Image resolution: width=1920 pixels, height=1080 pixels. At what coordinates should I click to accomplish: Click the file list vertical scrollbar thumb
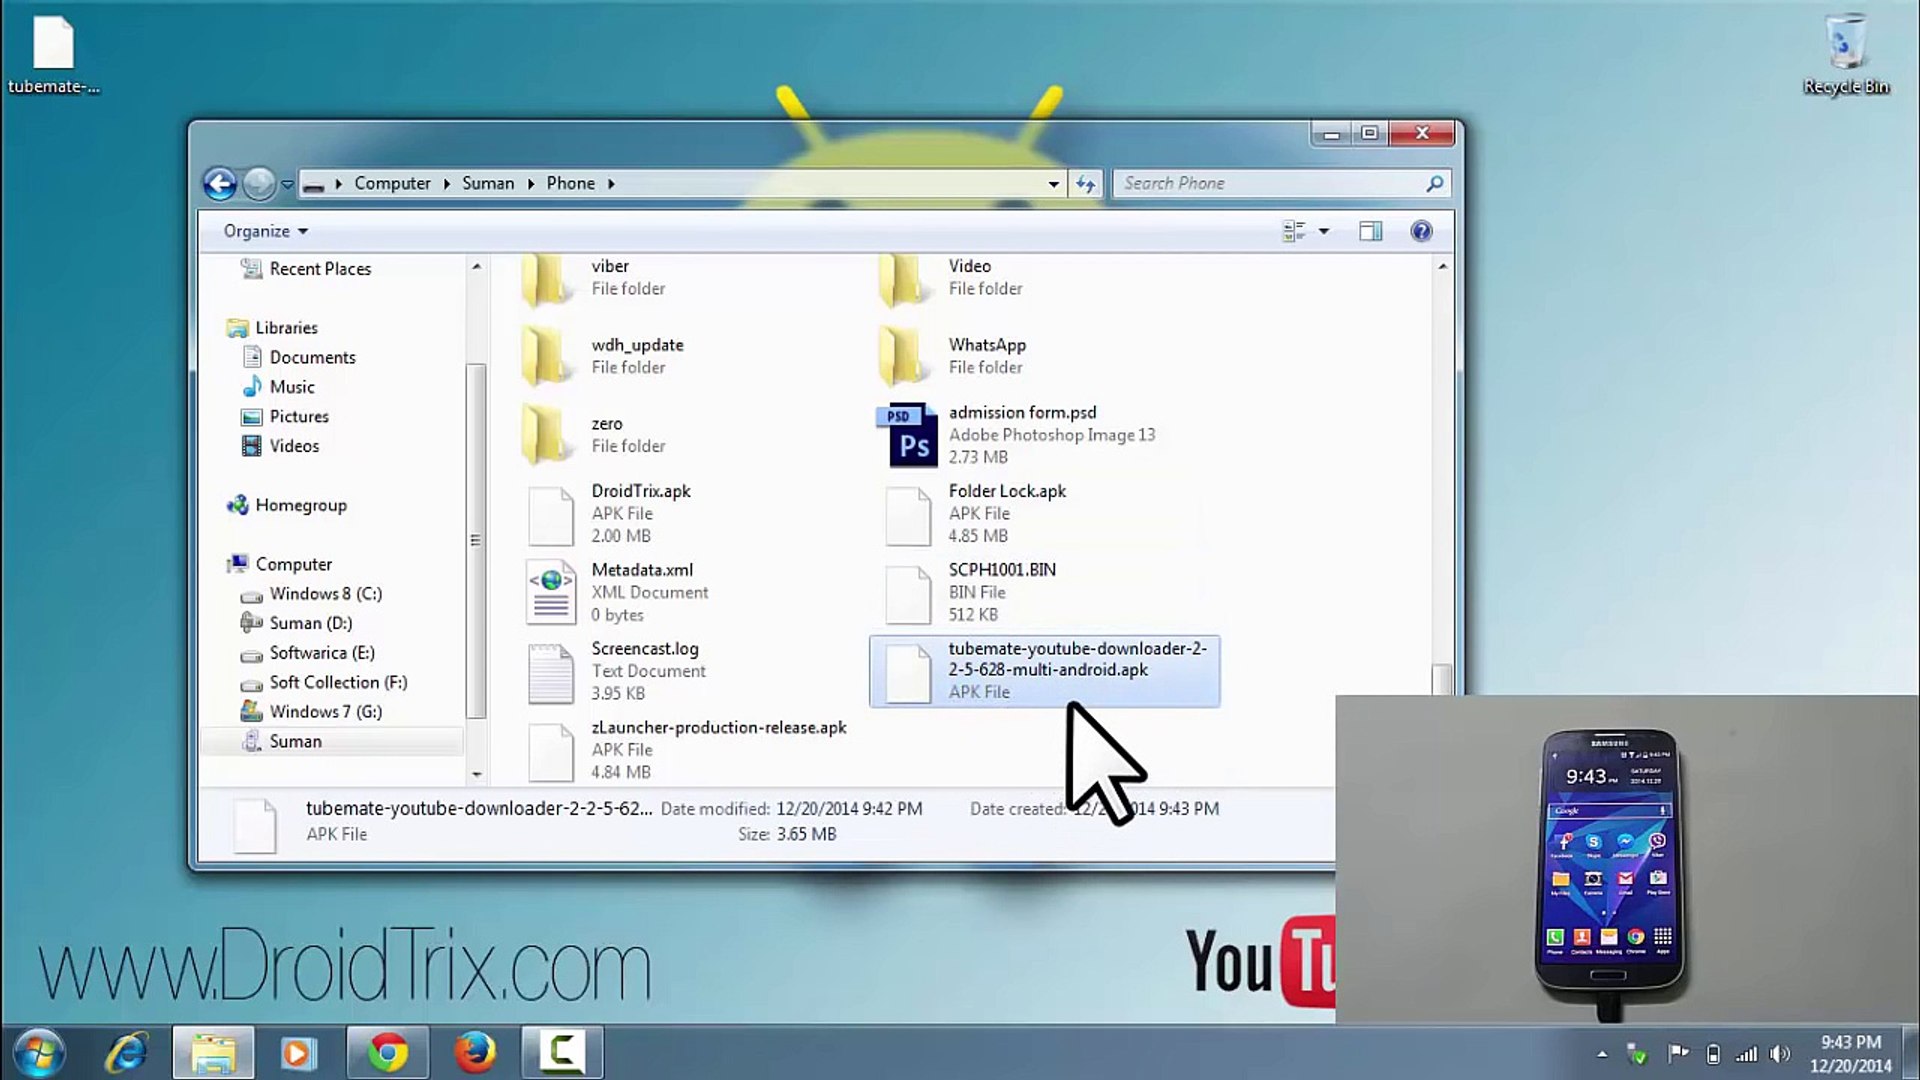pos(1441,678)
